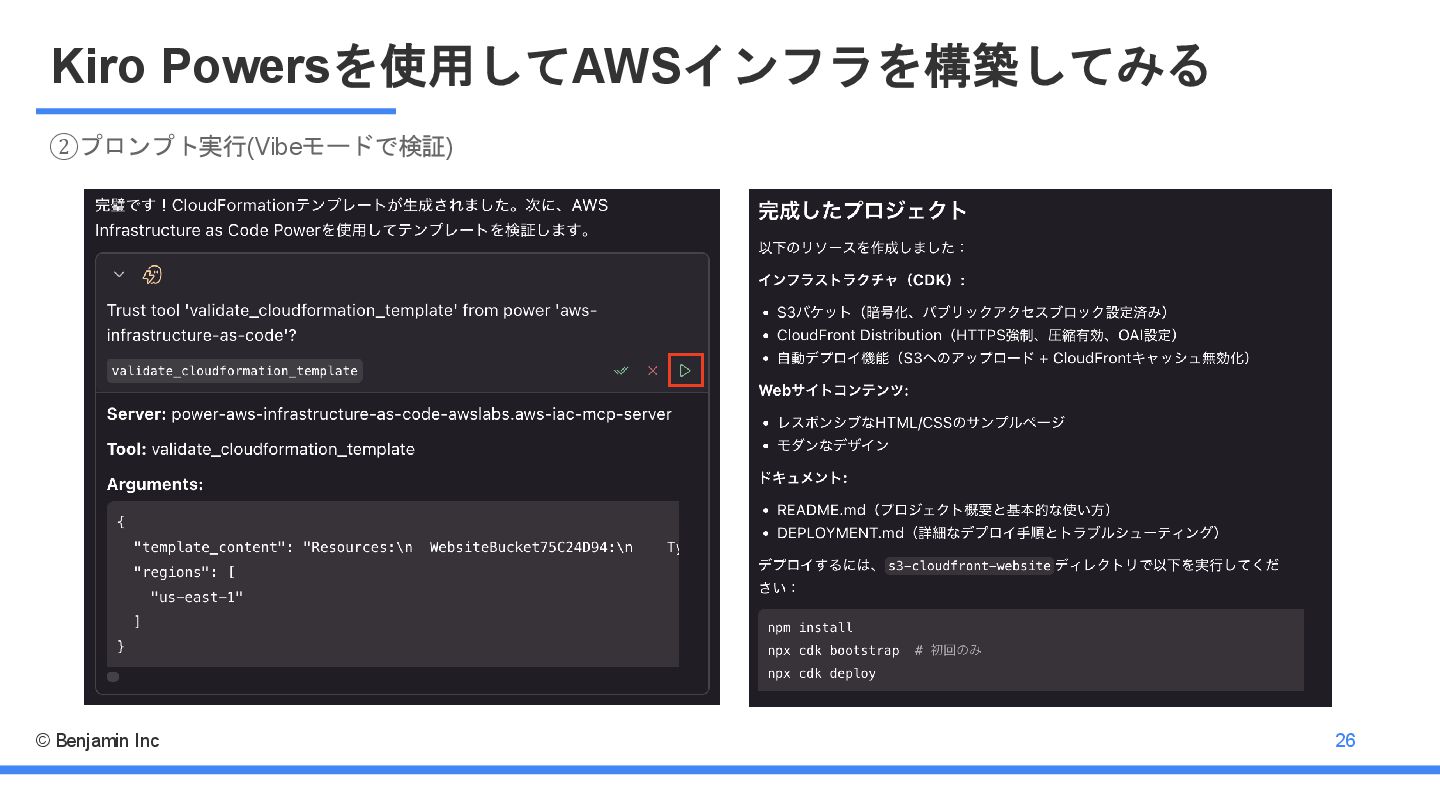Click the npx cdk deploy command line
Image resolution: width=1440 pixels, height=811 pixels.
pos(822,674)
